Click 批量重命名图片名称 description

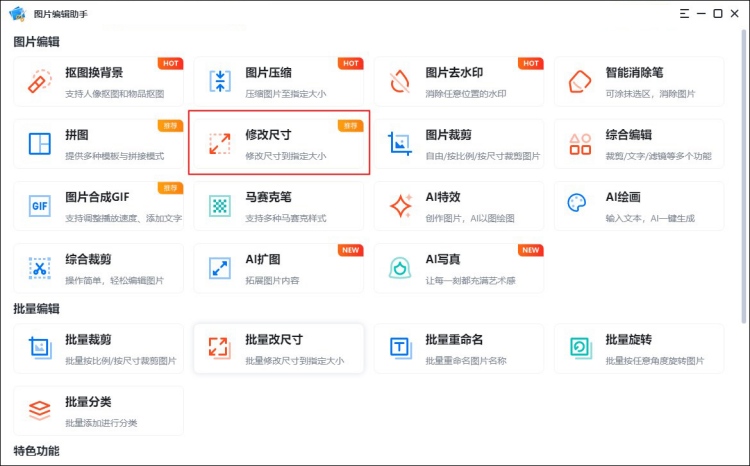[x=466, y=360]
